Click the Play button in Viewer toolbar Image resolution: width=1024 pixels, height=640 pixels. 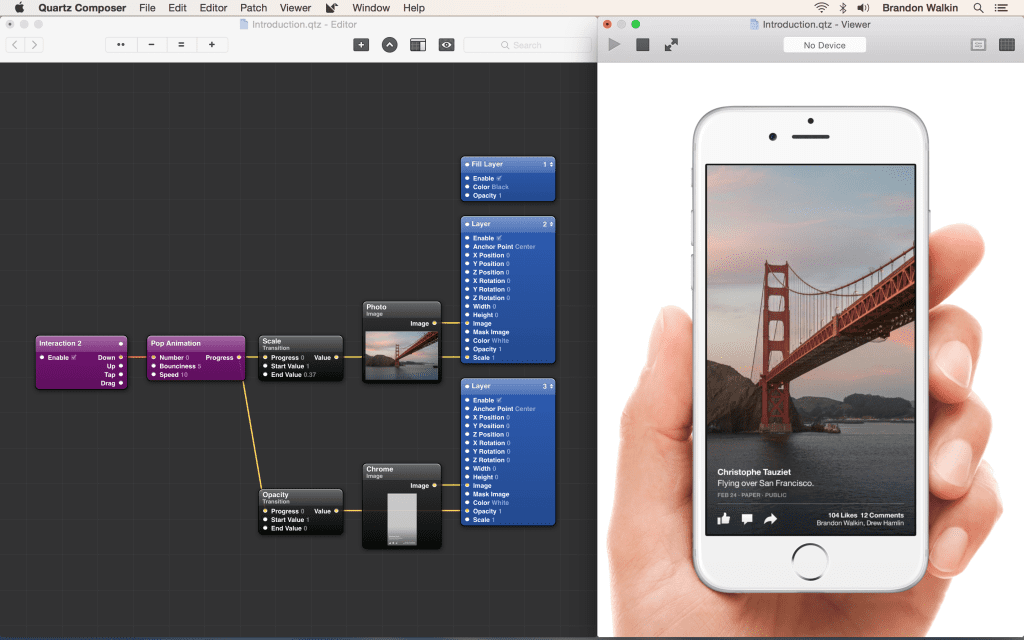pos(614,44)
